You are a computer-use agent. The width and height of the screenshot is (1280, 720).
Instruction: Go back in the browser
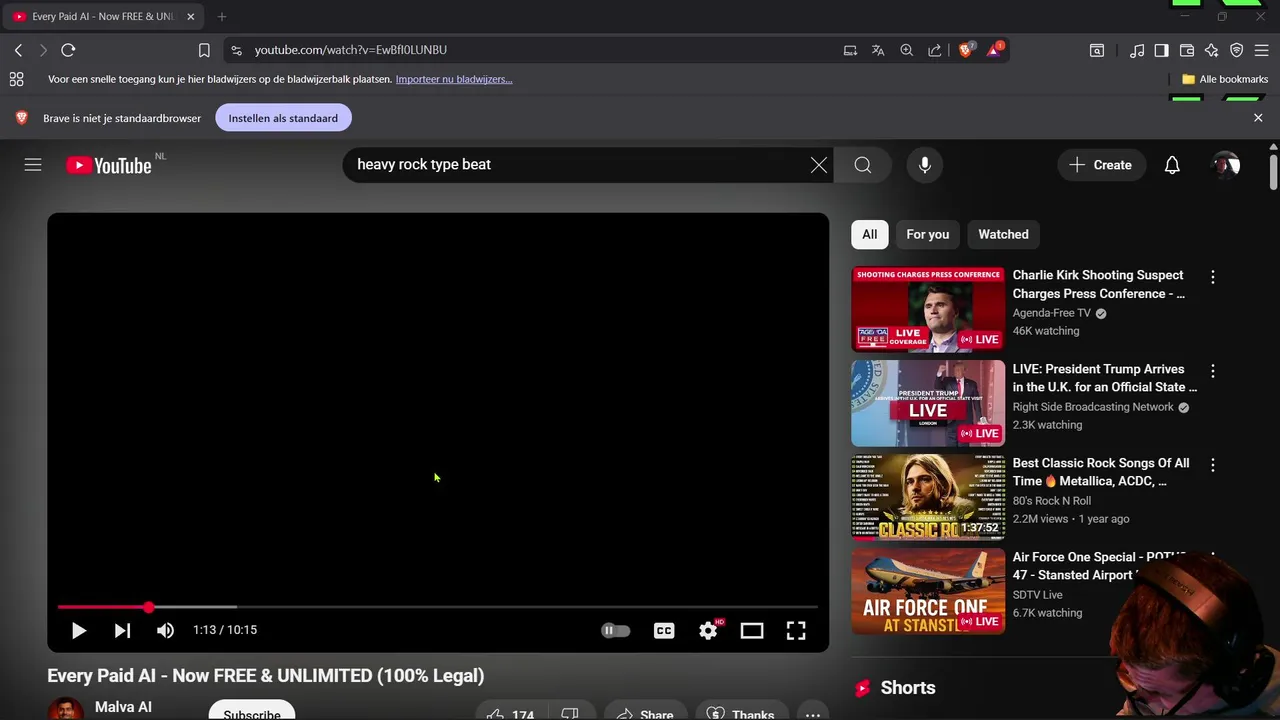(x=18, y=50)
